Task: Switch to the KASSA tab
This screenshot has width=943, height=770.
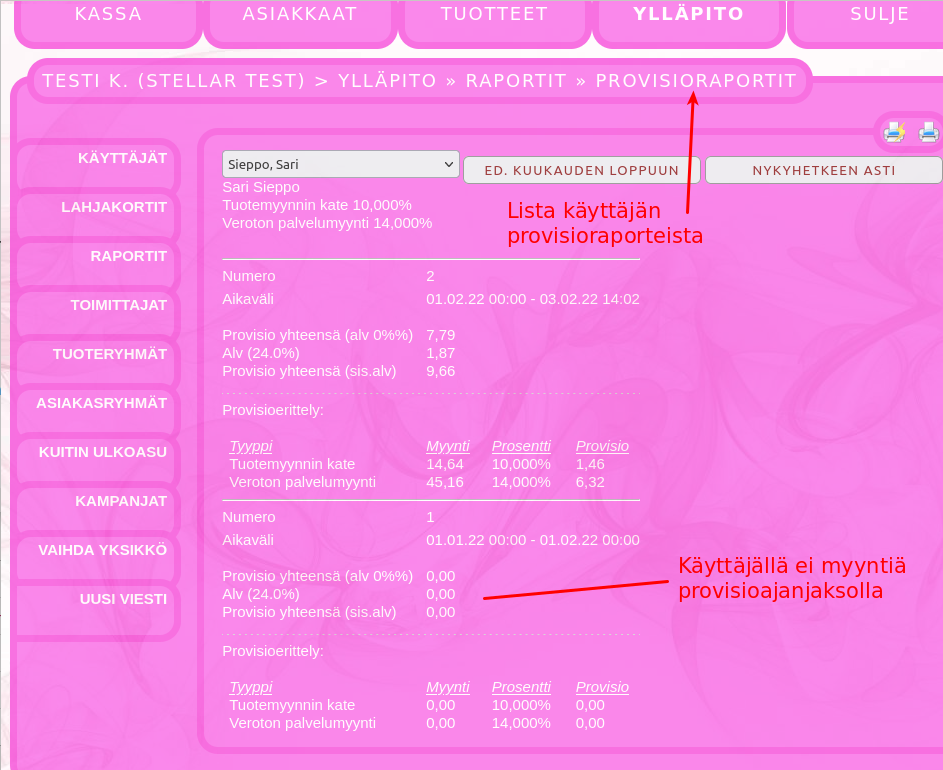Action: point(107,14)
